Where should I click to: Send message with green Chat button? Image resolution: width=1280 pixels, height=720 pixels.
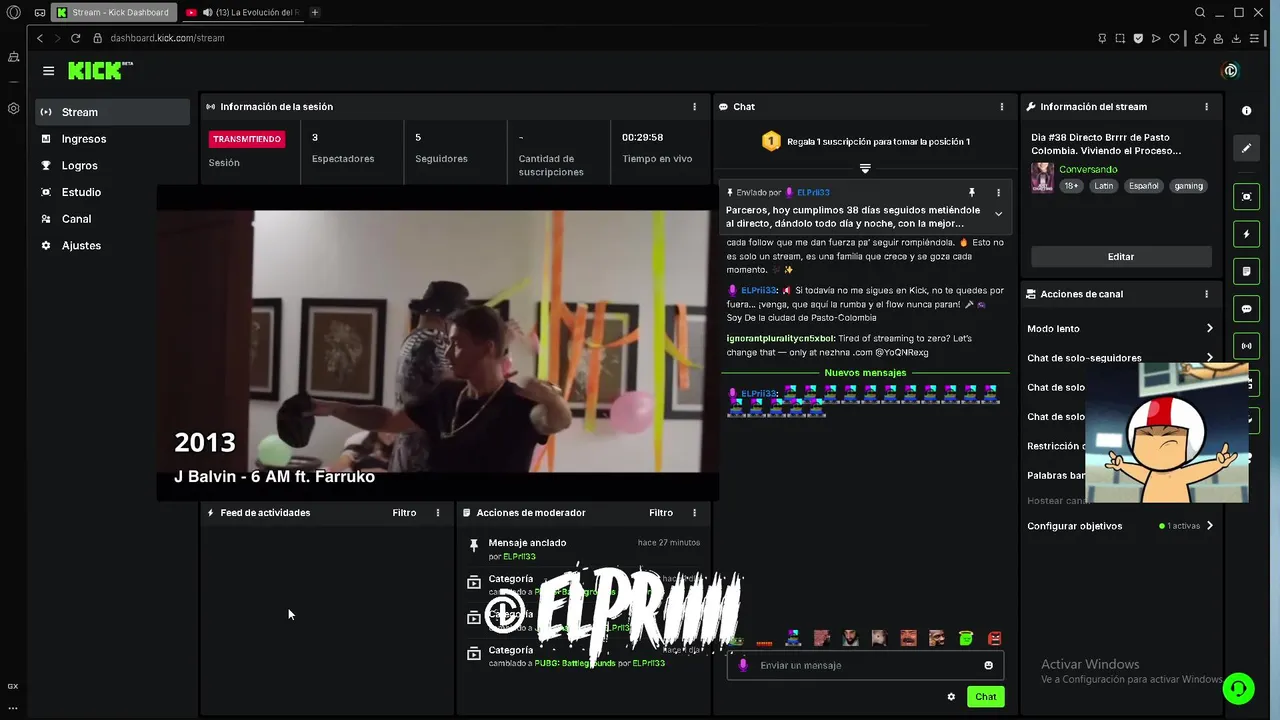(986, 697)
